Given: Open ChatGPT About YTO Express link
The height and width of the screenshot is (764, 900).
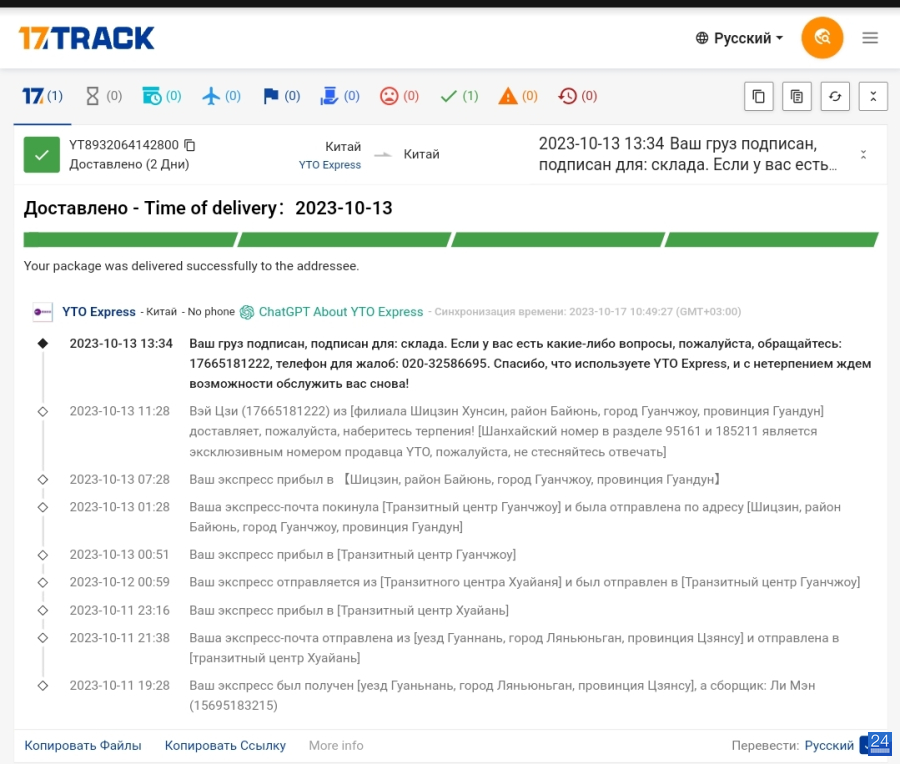Looking at the screenshot, I should pyautogui.click(x=341, y=312).
